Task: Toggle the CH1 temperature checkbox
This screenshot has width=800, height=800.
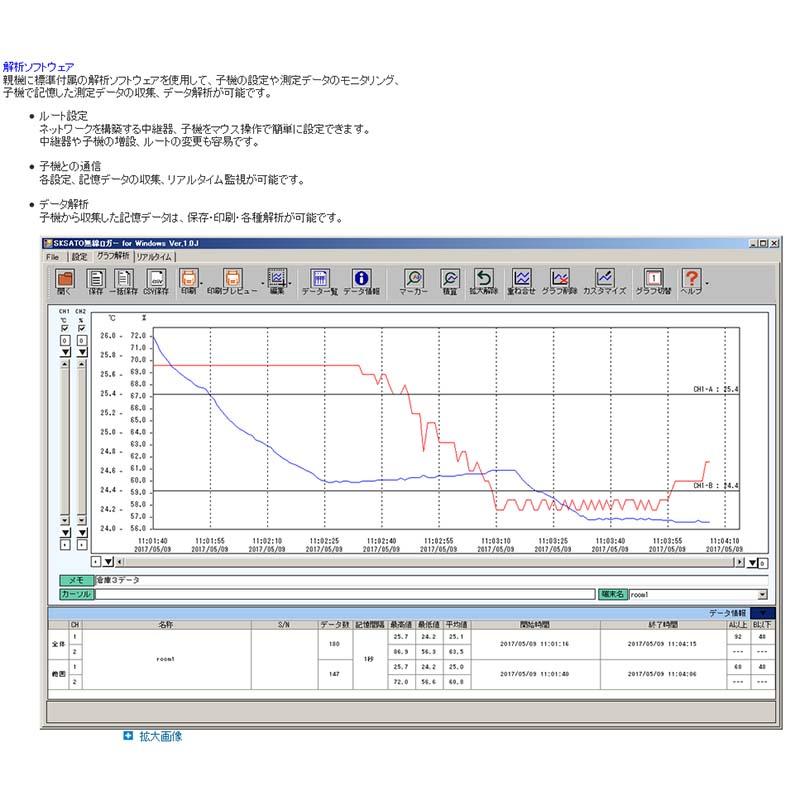Action: [65, 328]
